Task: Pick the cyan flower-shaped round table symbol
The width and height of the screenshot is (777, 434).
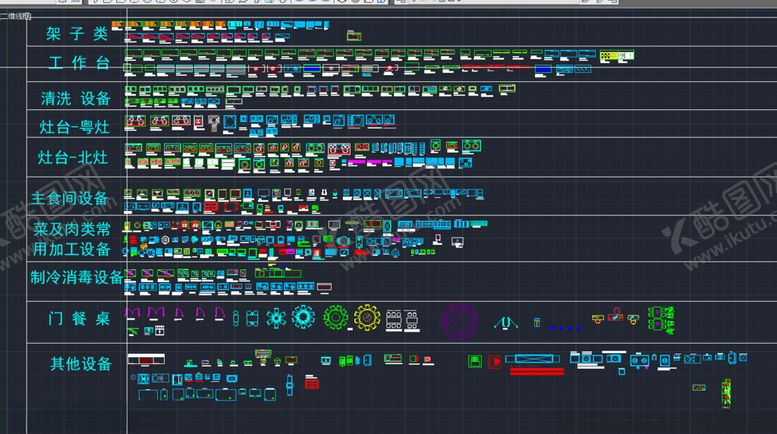Action: click(x=303, y=319)
